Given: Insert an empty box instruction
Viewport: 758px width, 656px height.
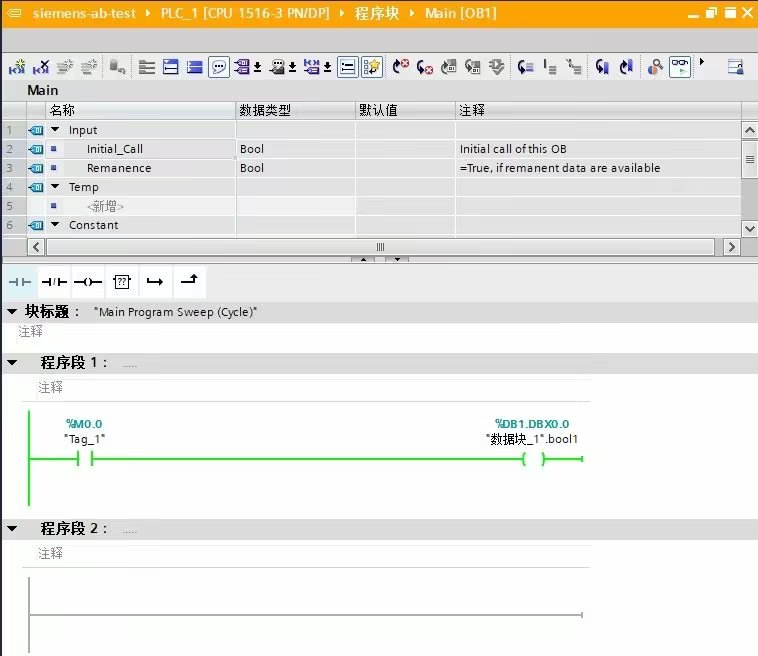Looking at the screenshot, I should click(122, 283).
